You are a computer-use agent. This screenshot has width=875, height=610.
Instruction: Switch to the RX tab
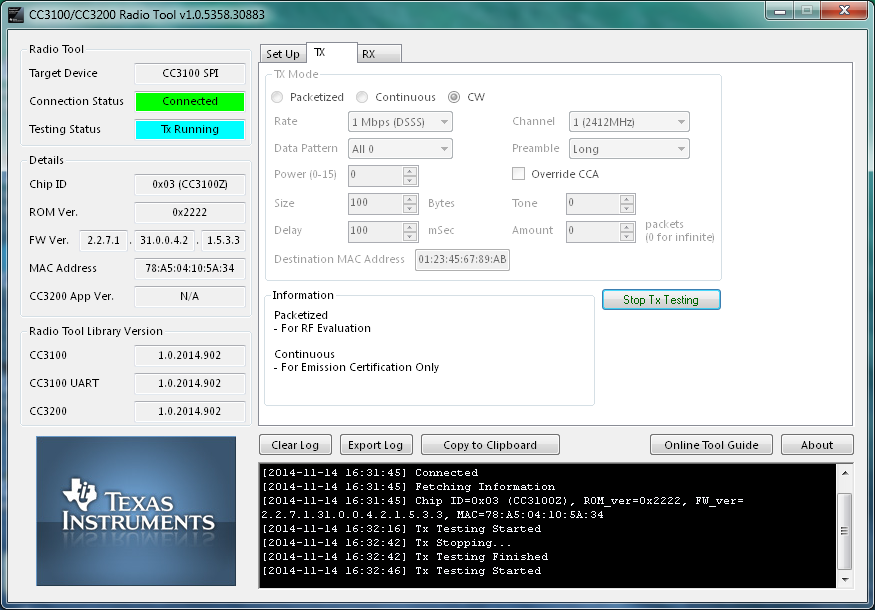click(x=378, y=54)
